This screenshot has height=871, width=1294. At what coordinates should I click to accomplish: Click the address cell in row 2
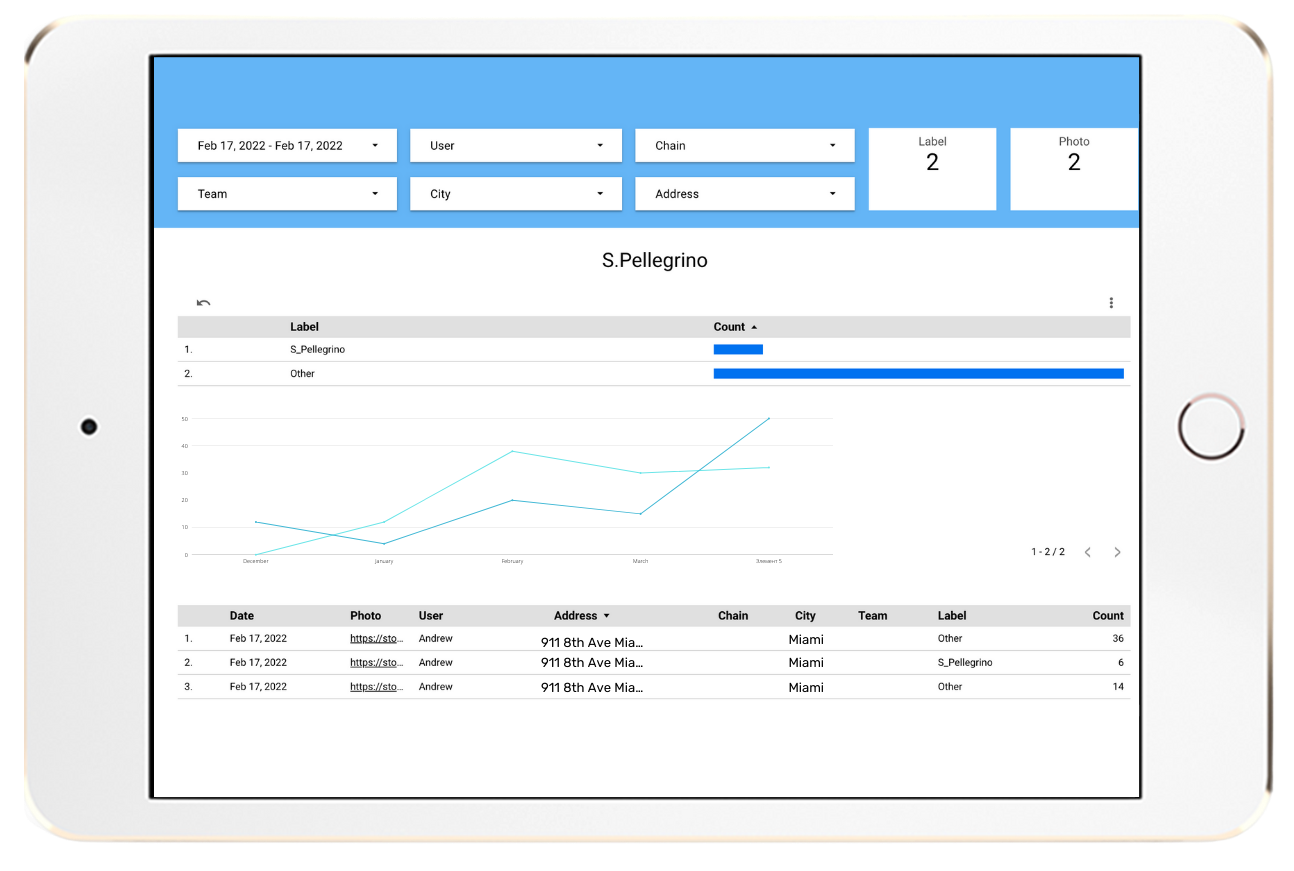tap(592, 663)
